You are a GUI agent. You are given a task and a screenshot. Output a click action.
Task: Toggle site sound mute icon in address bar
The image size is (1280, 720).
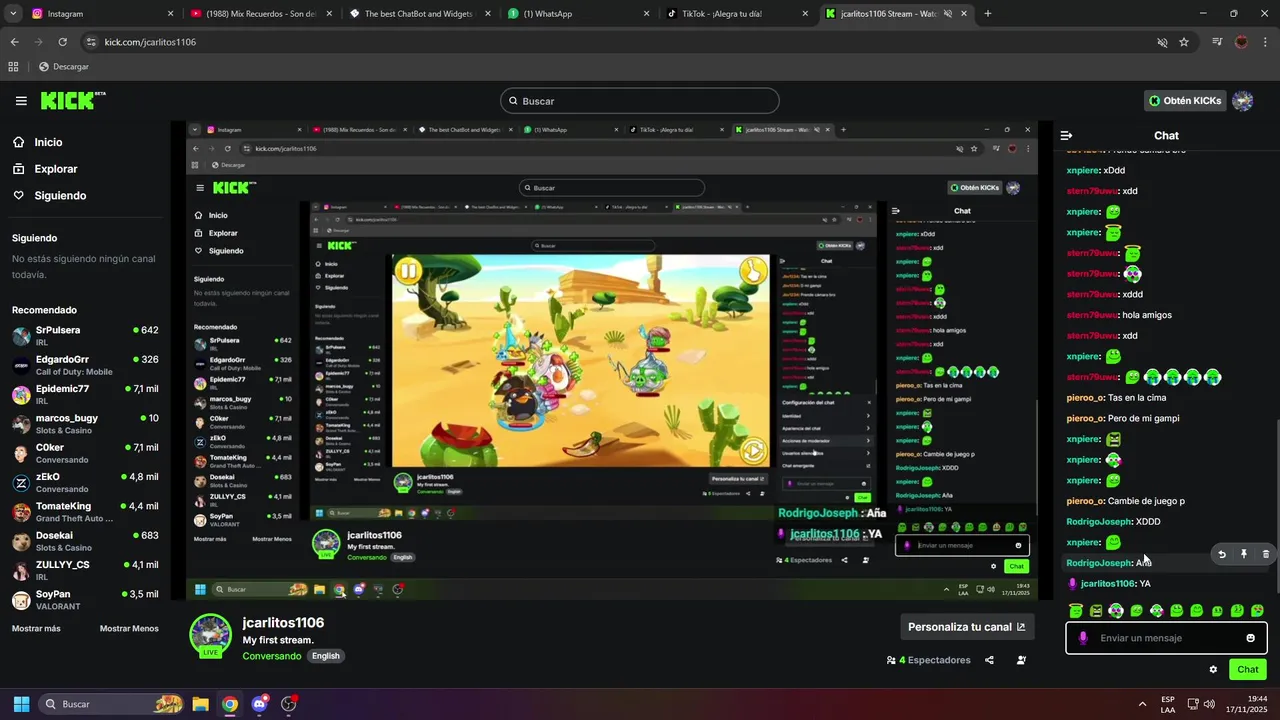click(1162, 42)
